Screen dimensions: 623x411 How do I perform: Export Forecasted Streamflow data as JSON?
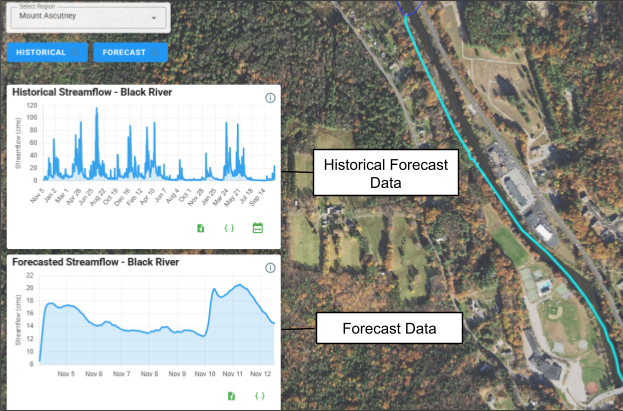point(260,396)
